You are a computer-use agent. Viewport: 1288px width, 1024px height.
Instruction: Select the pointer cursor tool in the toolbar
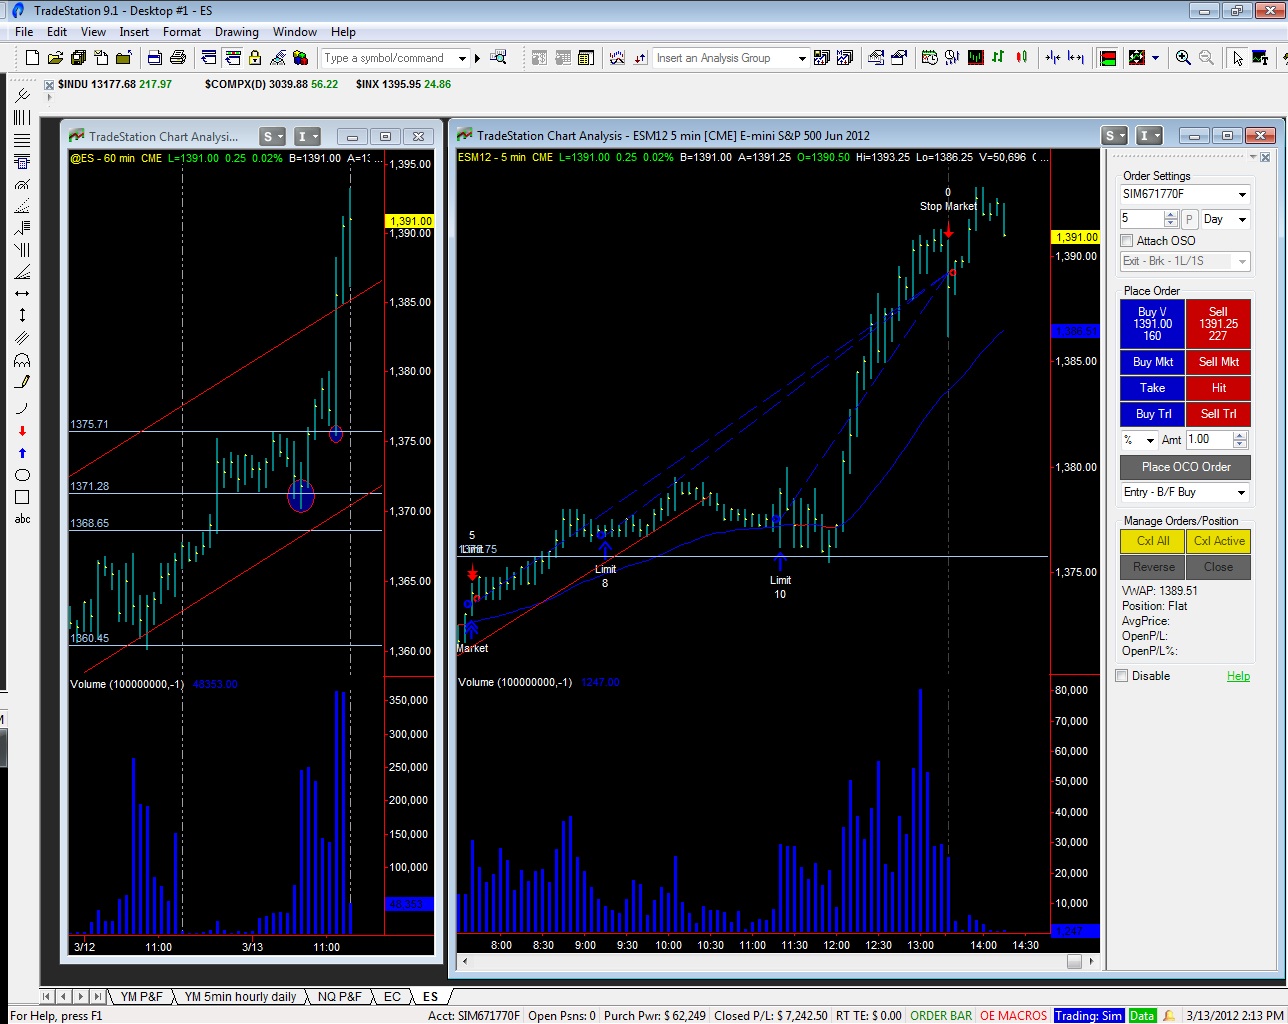[1238, 58]
